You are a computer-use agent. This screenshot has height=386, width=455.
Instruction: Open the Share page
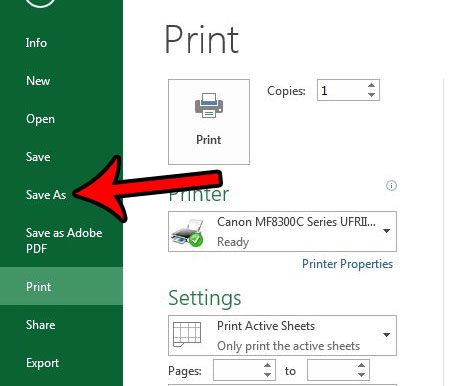[40, 324]
